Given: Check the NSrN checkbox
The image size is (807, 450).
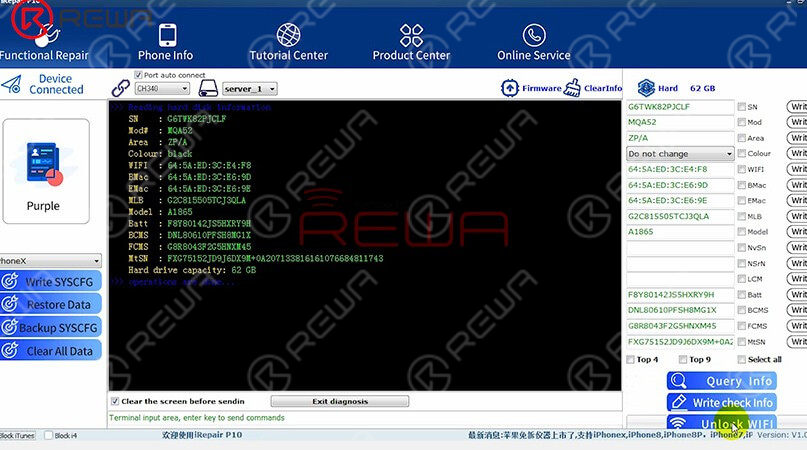Looking at the screenshot, I should point(742,263).
